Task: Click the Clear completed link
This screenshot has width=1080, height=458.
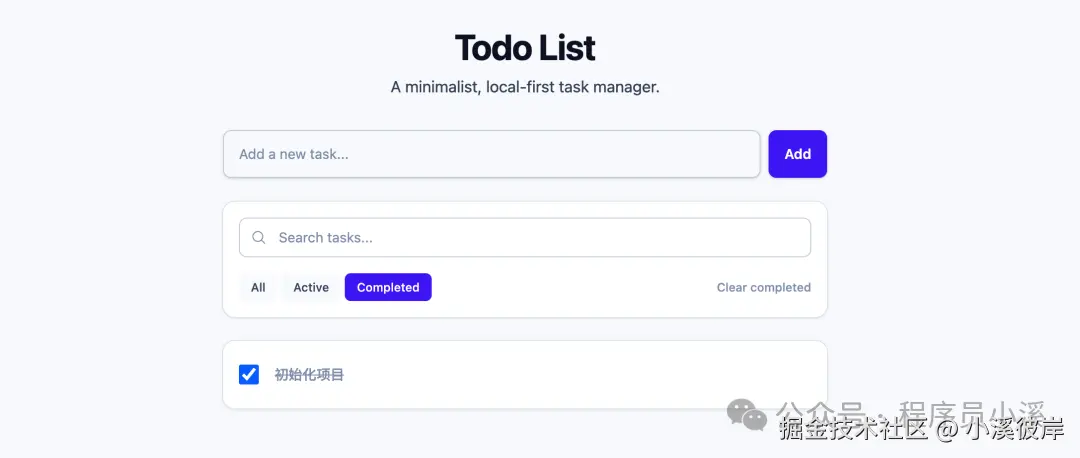Action: (x=763, y=288)
